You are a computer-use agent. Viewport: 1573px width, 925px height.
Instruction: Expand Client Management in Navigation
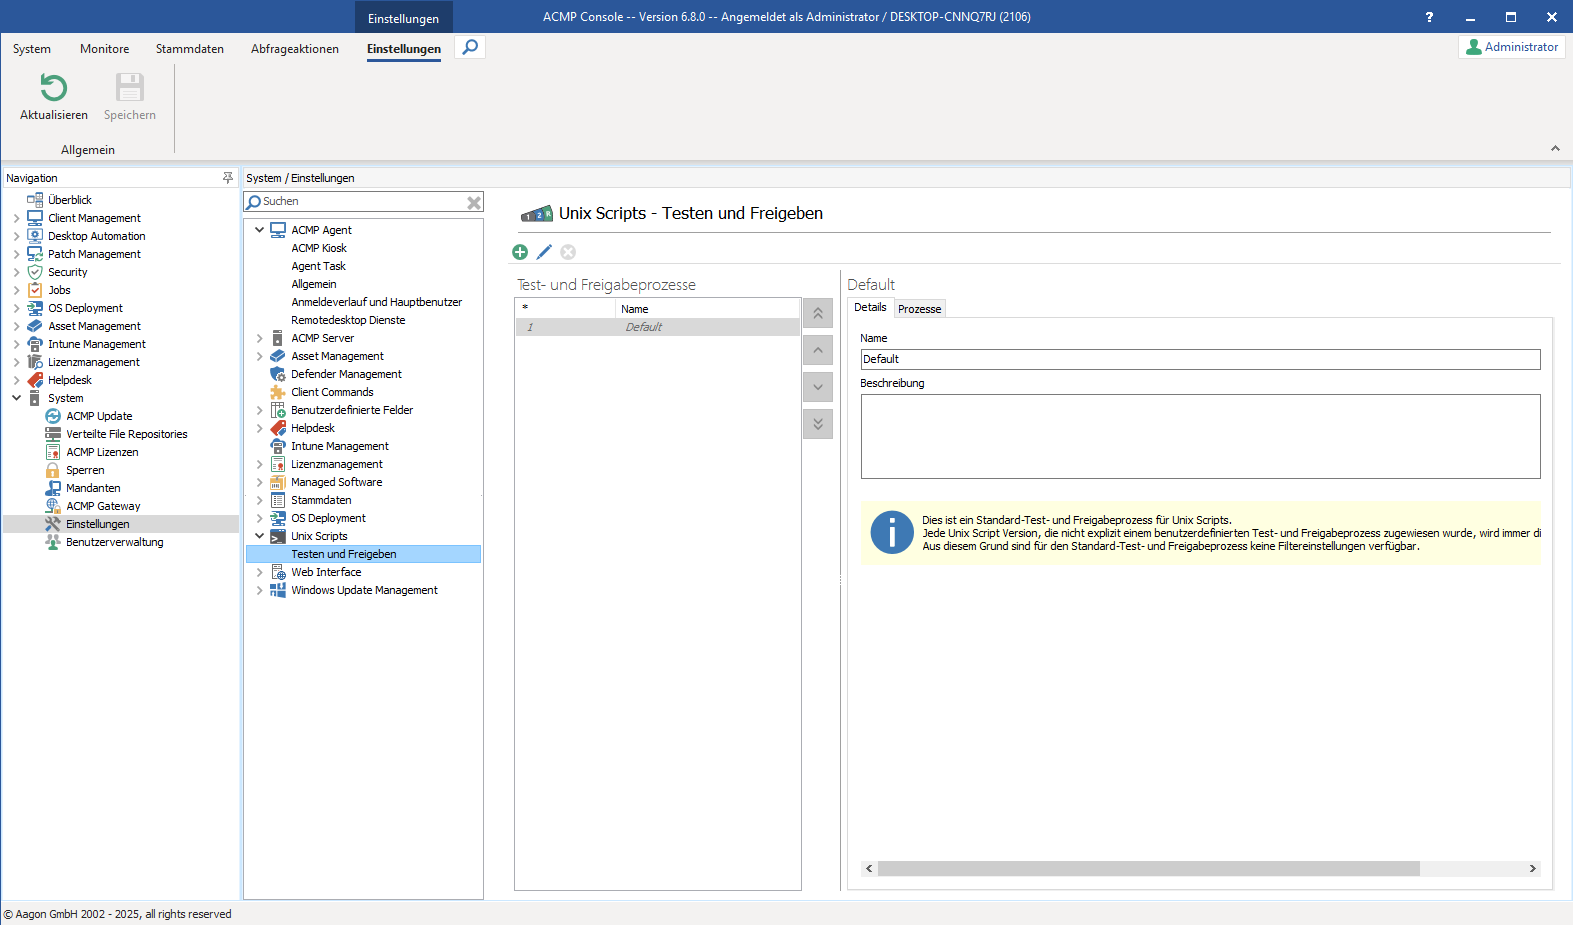click(16, 218)
